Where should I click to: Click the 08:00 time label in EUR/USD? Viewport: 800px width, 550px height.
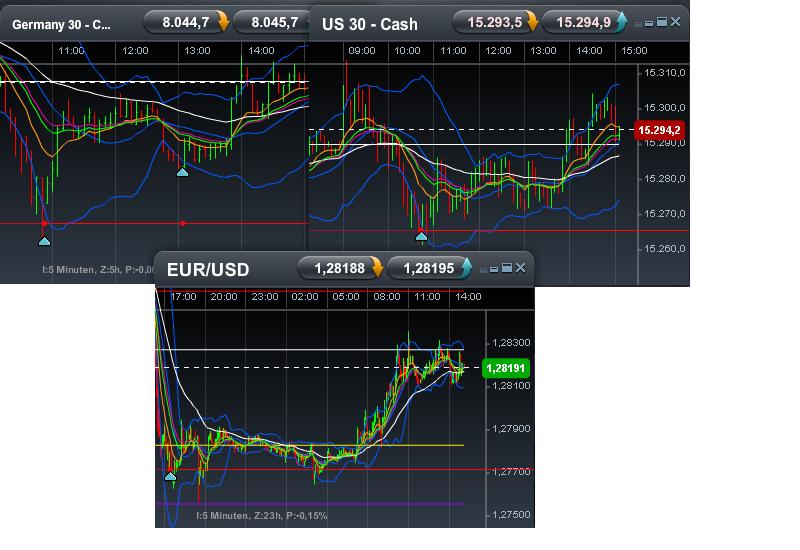(x=387, y=296)
